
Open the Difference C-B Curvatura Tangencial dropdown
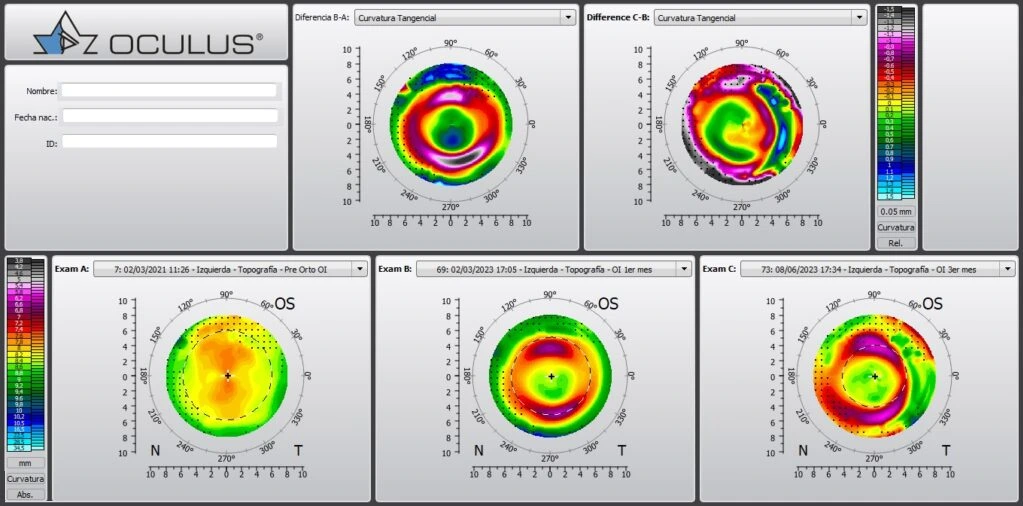click(x=858, y=18)
